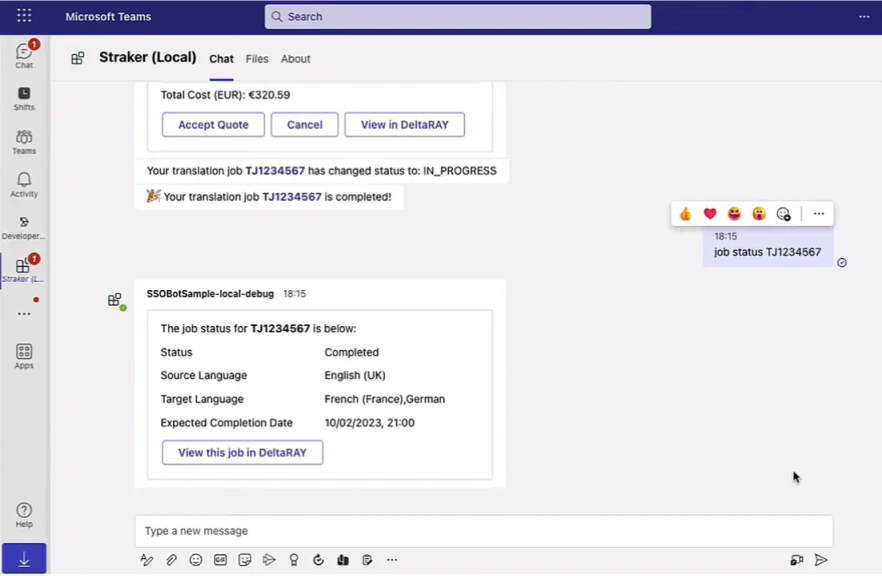Click the Accept Quote button
882x576 pixels.
click(x=213, y=125)
